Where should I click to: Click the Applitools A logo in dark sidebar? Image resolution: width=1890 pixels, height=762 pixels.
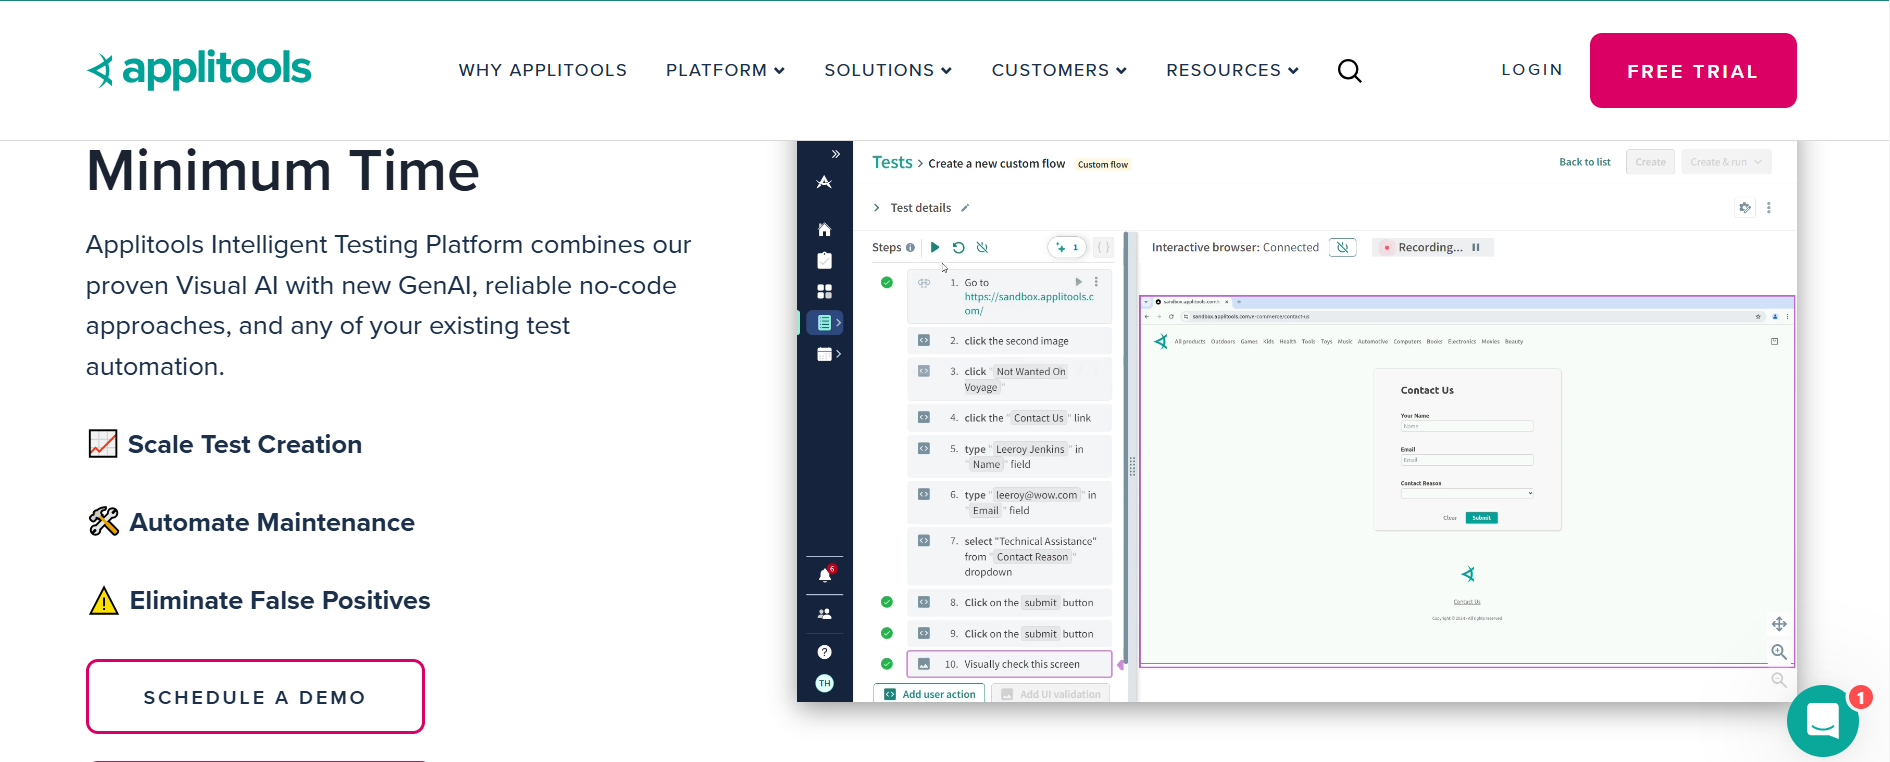(824, 182)
